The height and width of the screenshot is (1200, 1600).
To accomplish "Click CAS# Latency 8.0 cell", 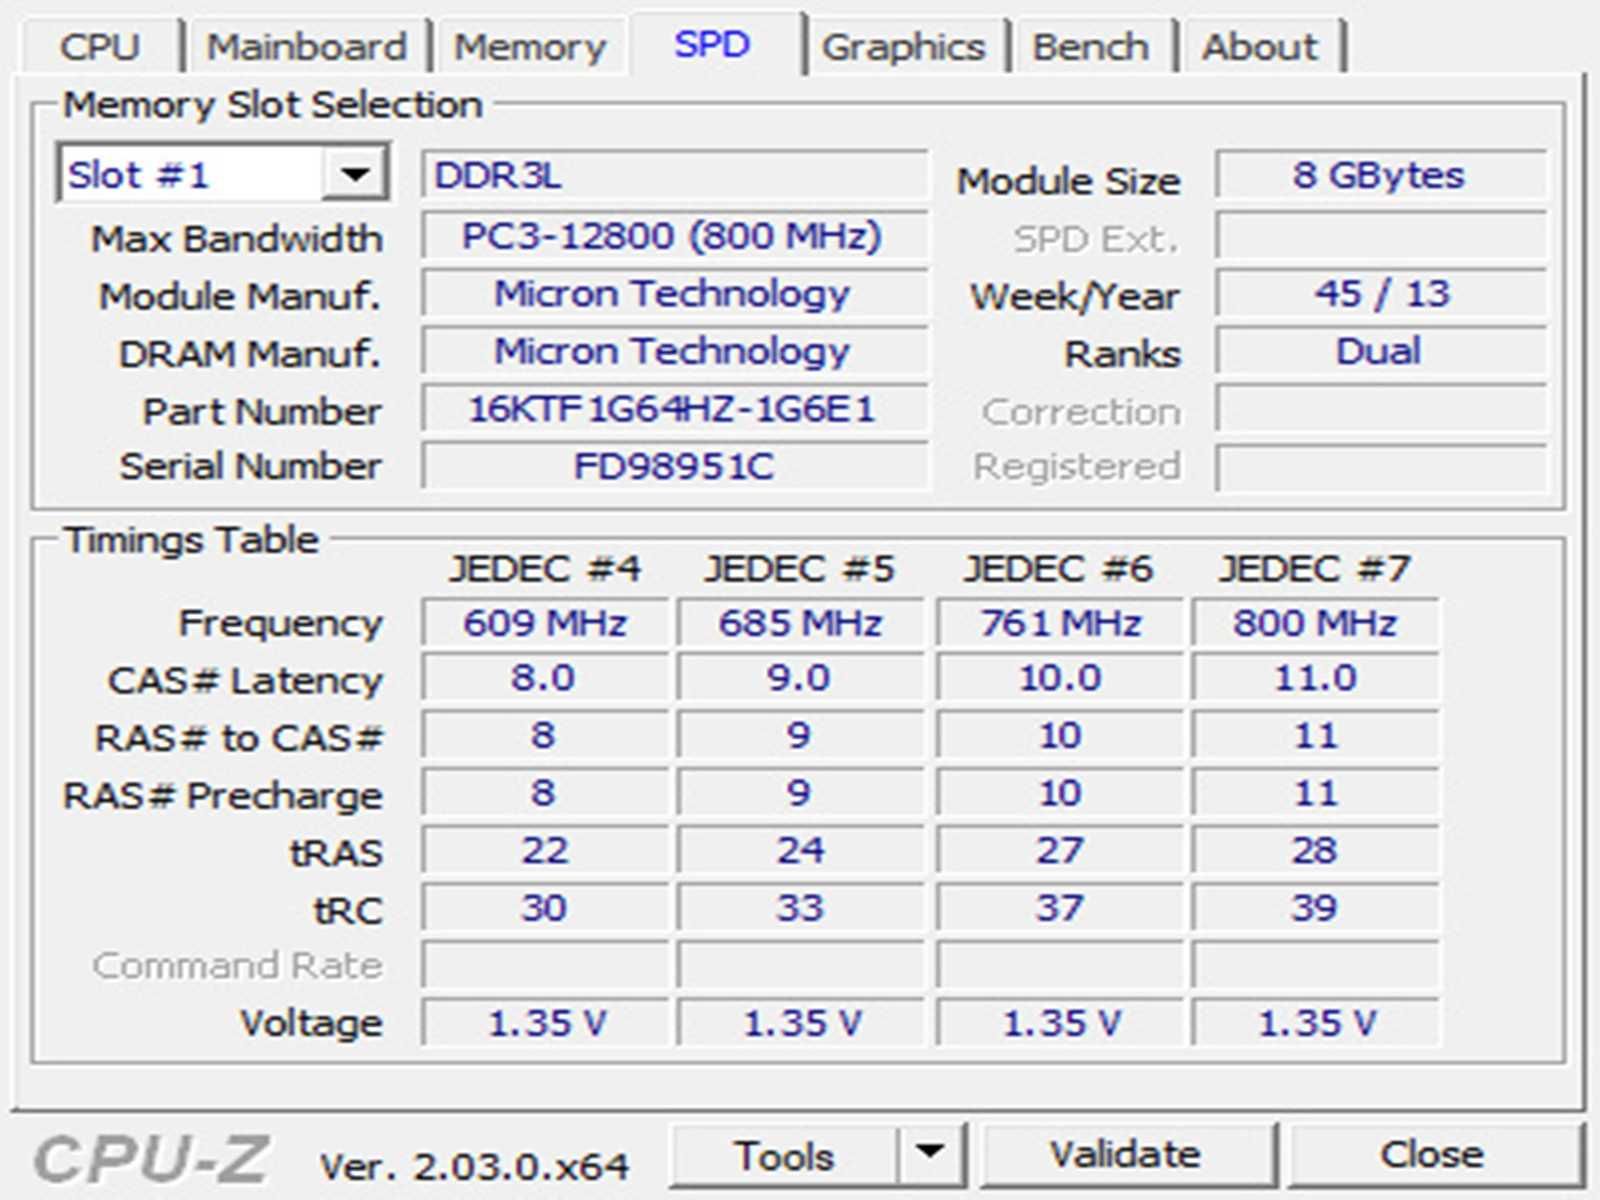I will [x=545, y=679].
